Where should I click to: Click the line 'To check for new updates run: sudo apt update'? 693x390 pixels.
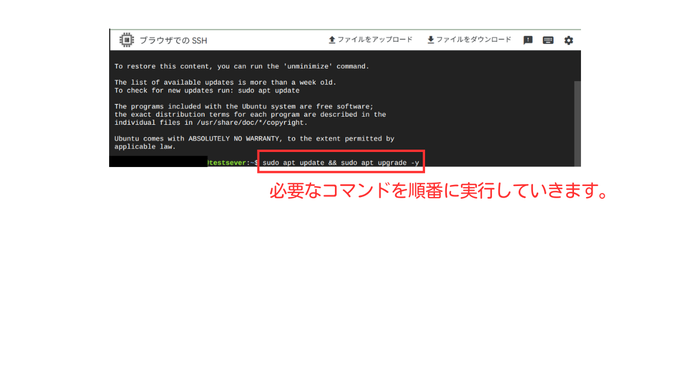(x=207, y=91)
